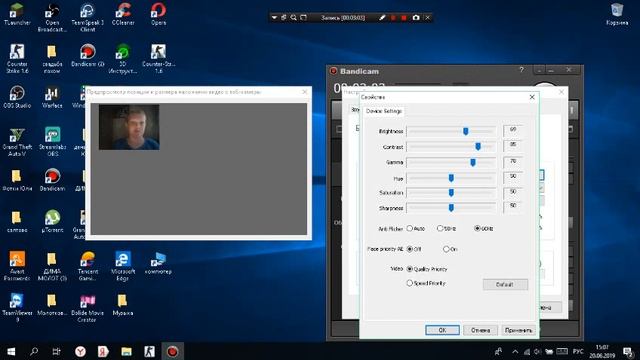
Task: Open the Open Broadcaster desktop shortcut
Action: (x=52, y=18)
